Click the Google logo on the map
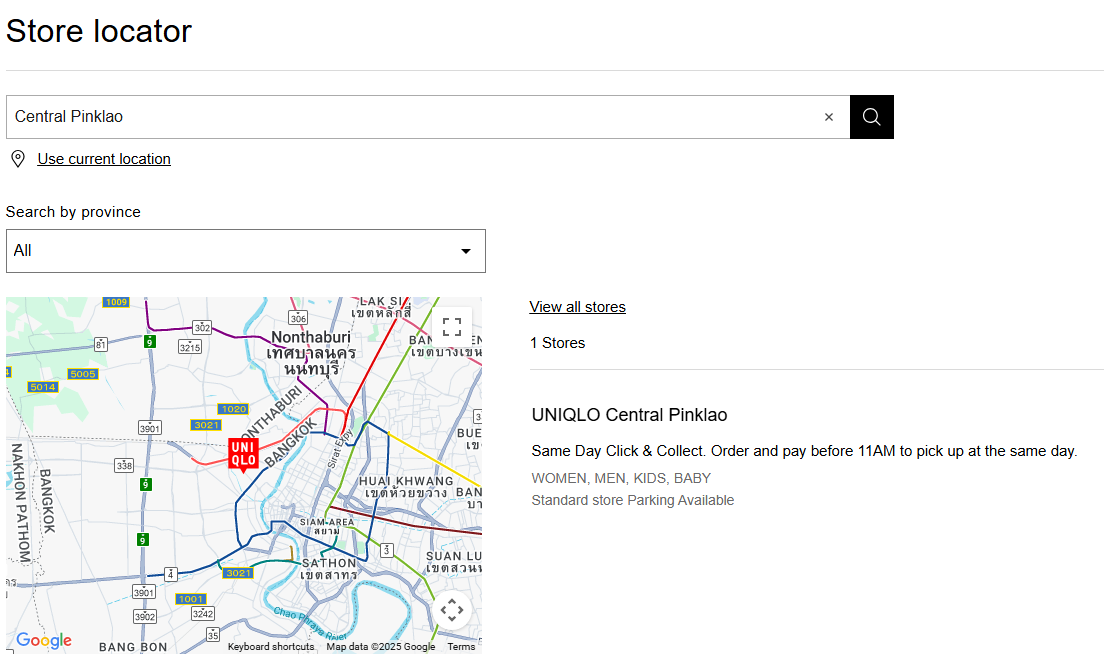Screen dimensions: 1104x665 (43, 640)
